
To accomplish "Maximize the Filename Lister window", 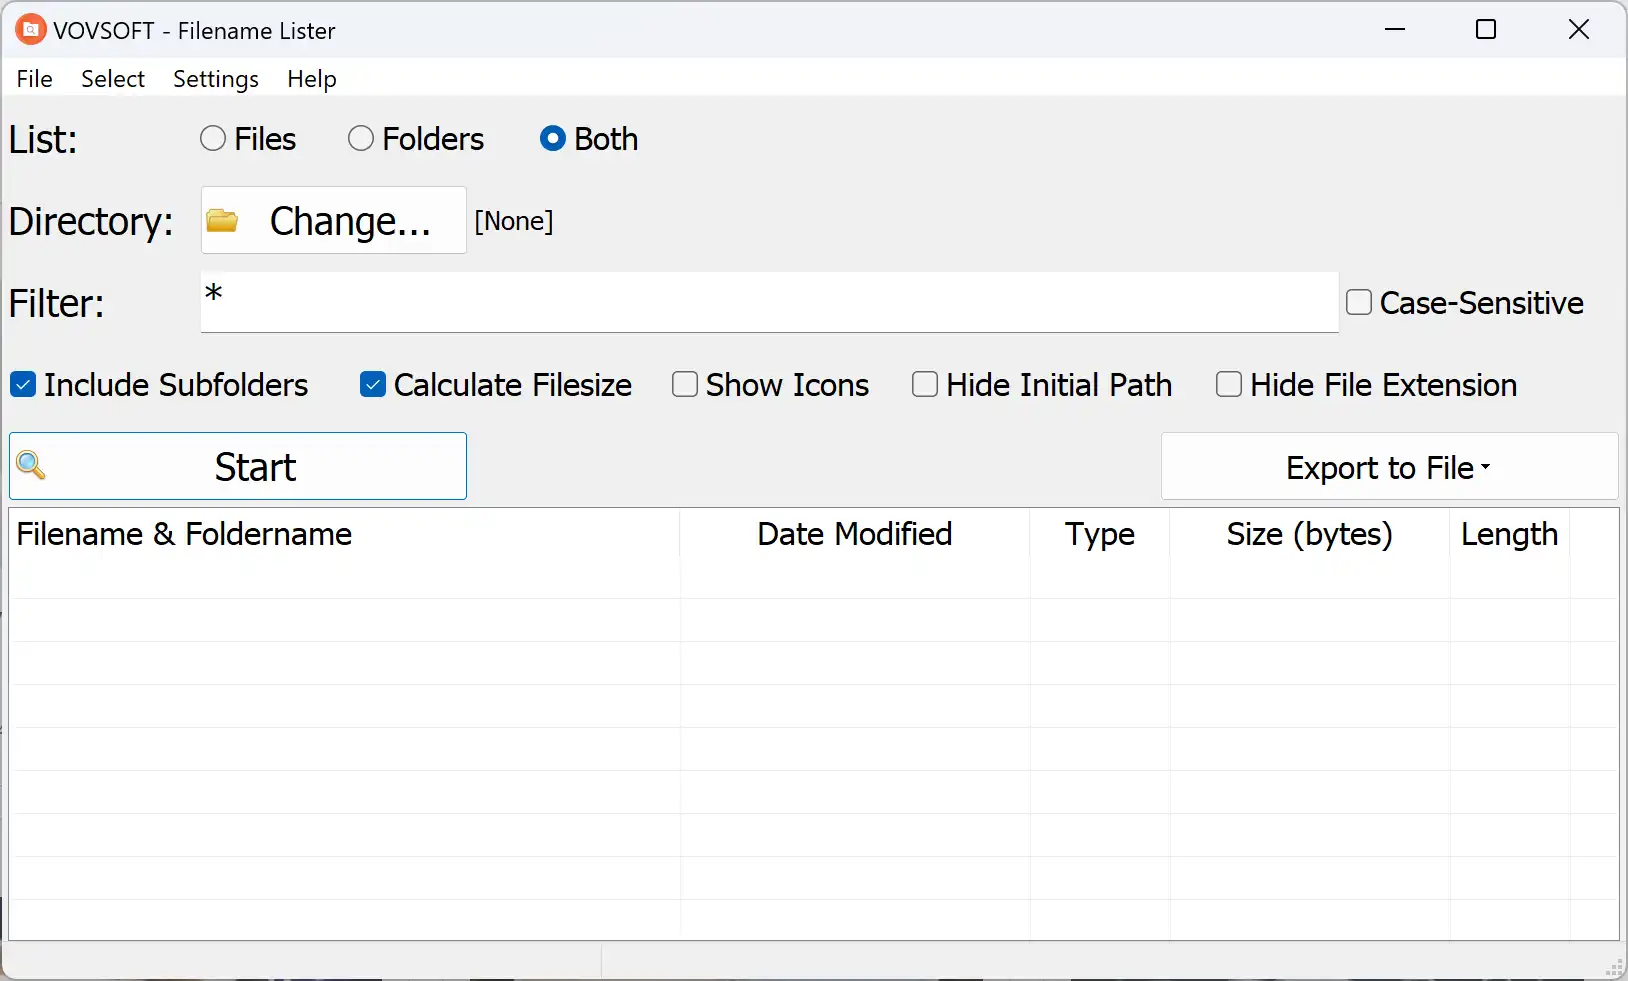I will click(x=1486, y=30).
